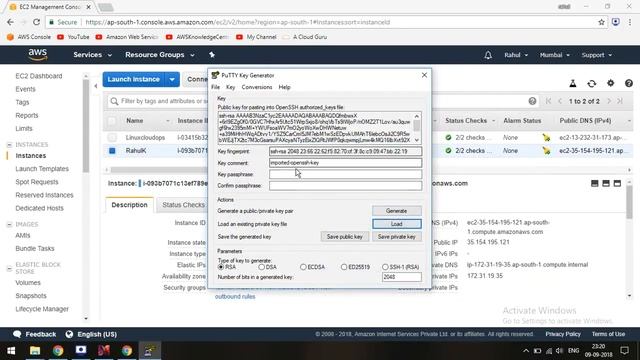Open the EC2 table settings gear

point(610,83)
